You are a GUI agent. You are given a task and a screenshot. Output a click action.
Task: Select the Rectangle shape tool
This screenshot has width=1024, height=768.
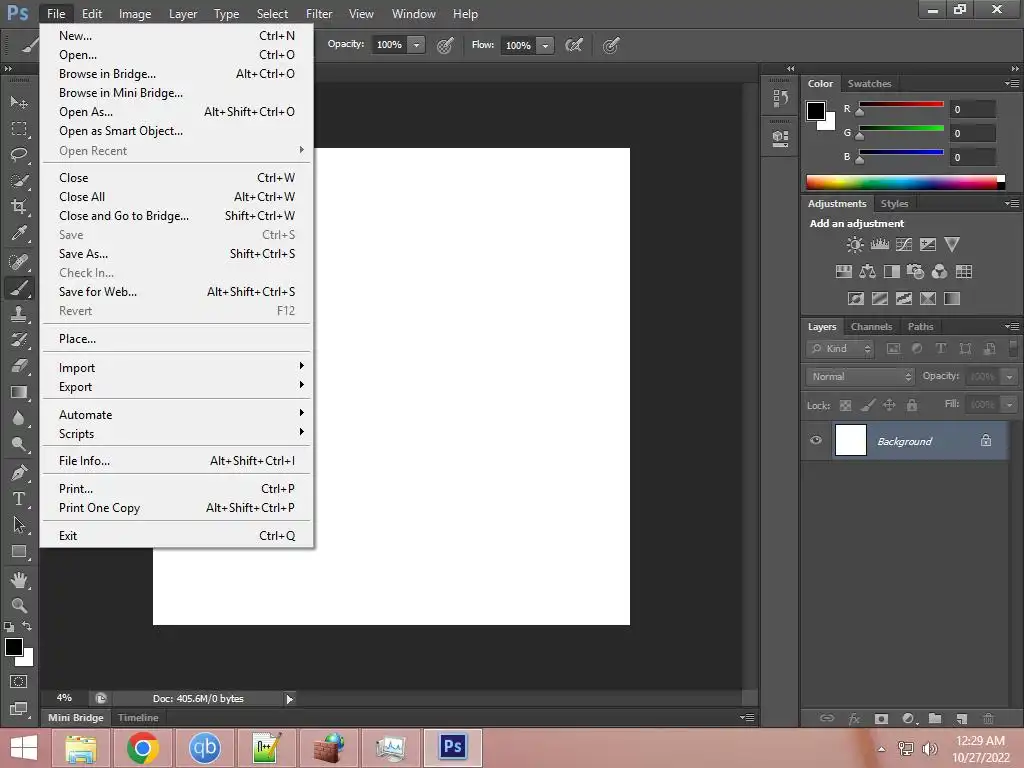point(18,552)
